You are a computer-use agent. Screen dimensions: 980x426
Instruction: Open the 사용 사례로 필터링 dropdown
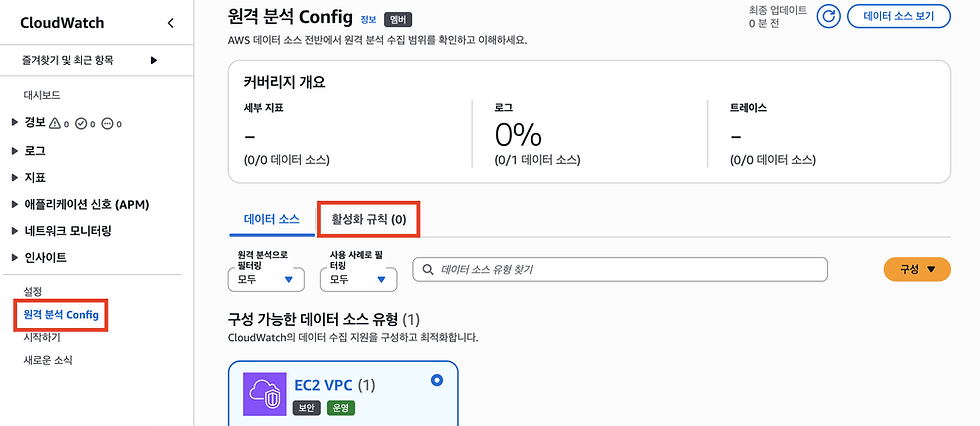(x=359, y=279)
